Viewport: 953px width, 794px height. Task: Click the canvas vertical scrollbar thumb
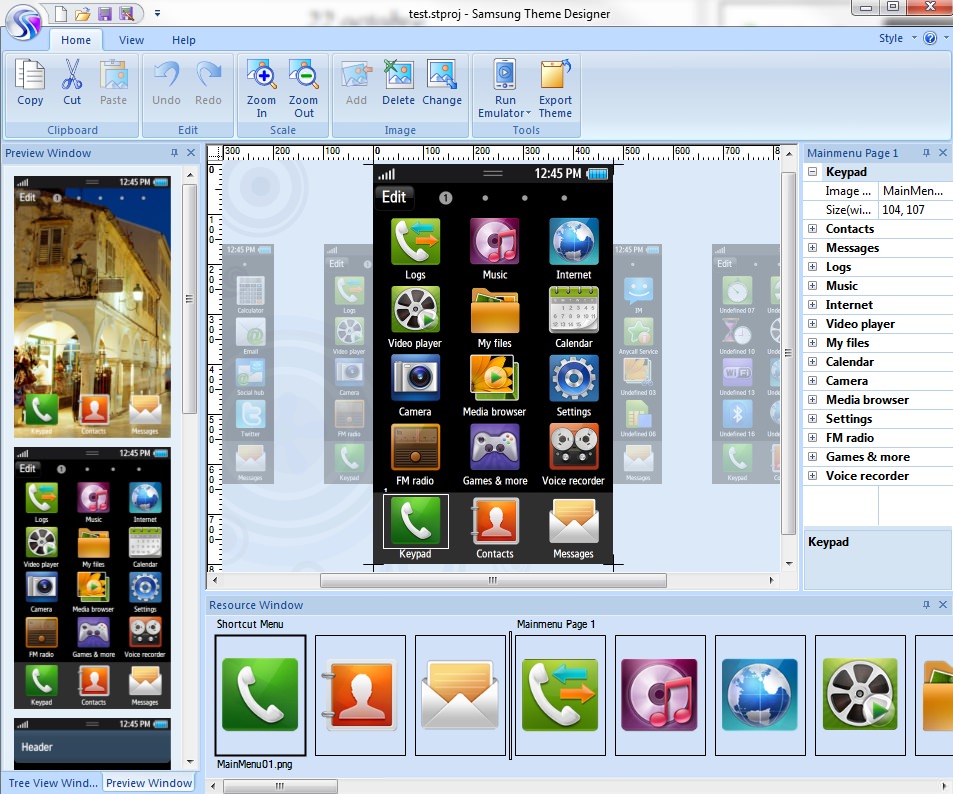788,353
